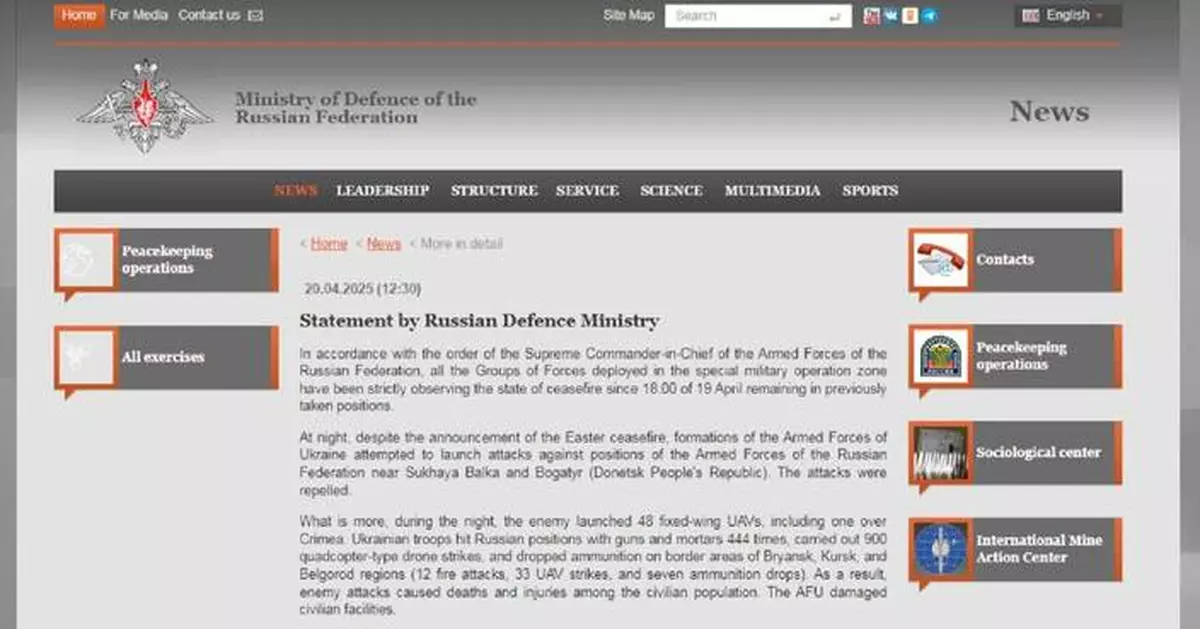Click the News breadcrumb link
The image size is (1200, 629).
(384, 244)
